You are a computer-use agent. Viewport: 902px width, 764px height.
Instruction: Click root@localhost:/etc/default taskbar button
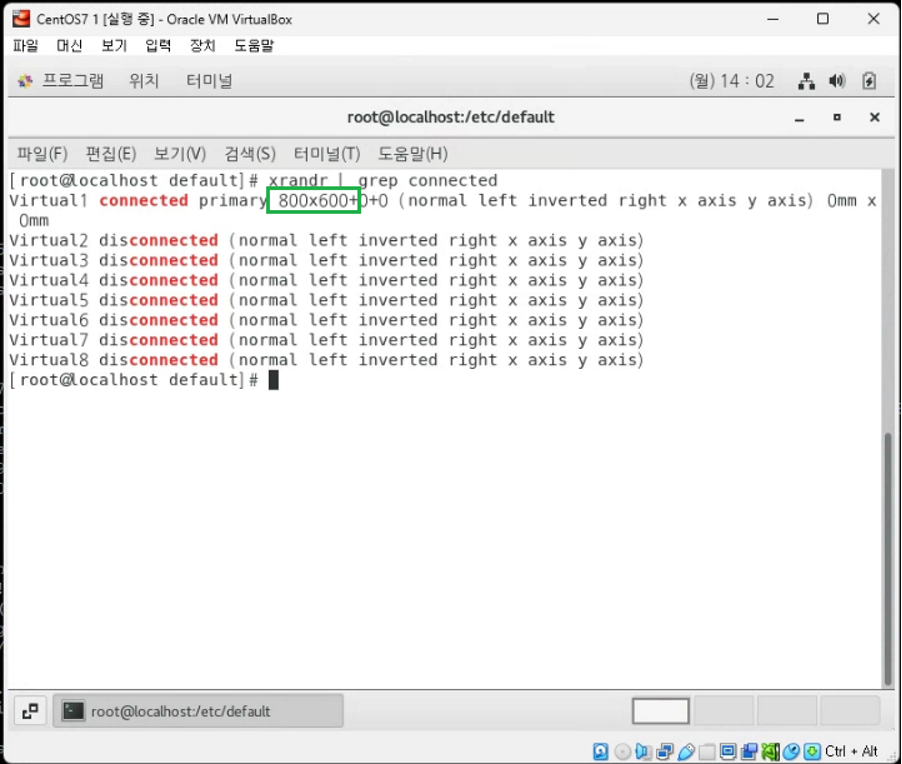pyautogui.click(x=198, y=711)
